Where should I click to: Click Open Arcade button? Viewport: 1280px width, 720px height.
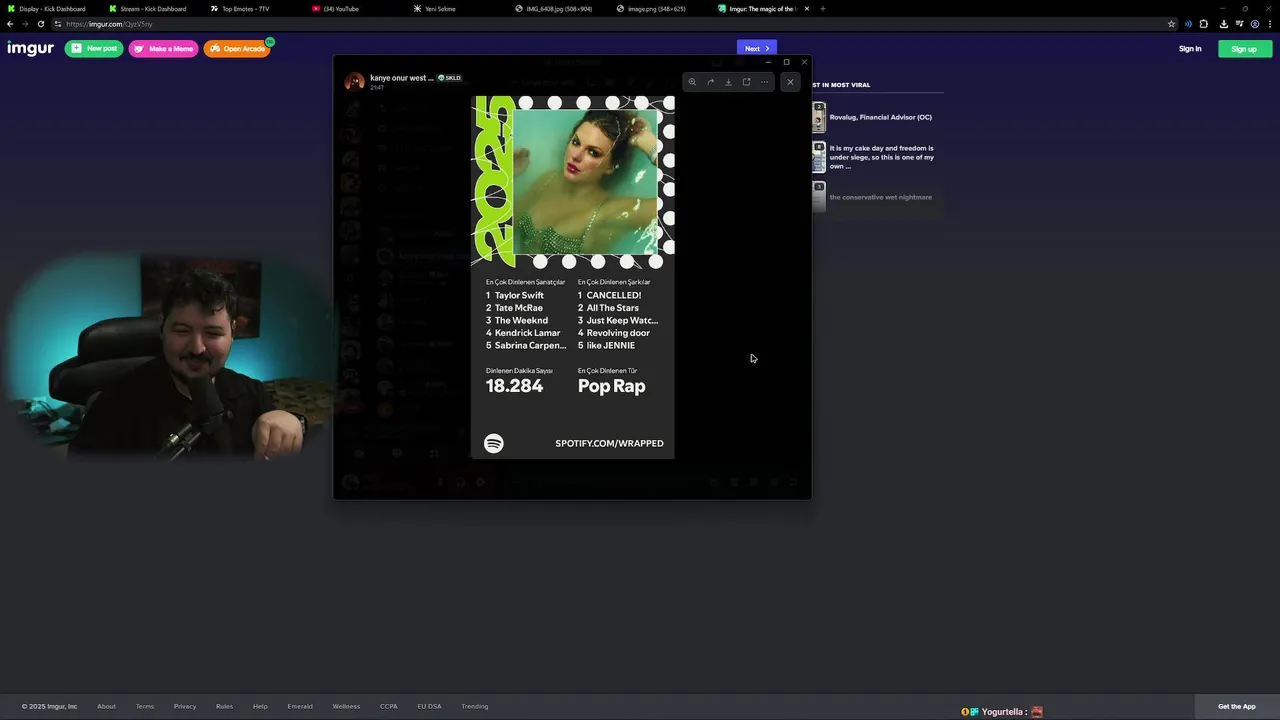[x=238, y=48]
